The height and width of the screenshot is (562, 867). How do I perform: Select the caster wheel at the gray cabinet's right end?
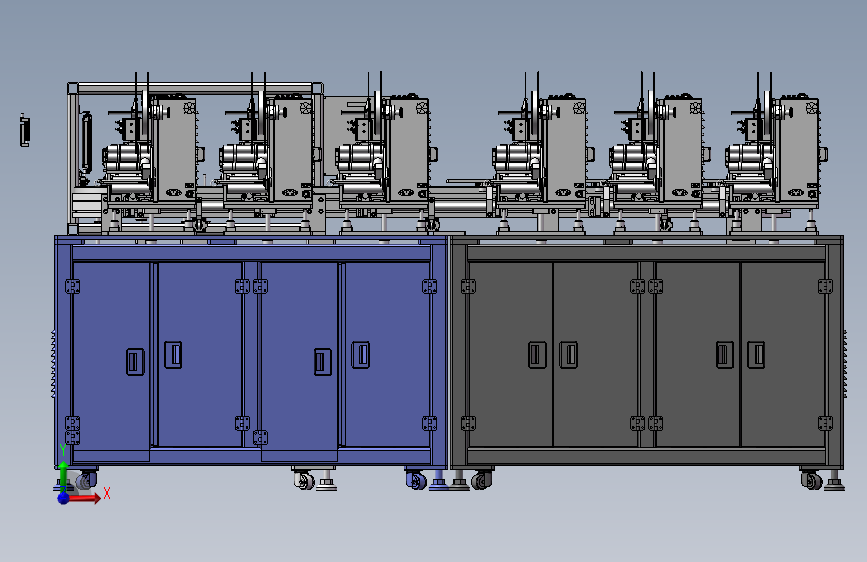(x=811, y=479)
